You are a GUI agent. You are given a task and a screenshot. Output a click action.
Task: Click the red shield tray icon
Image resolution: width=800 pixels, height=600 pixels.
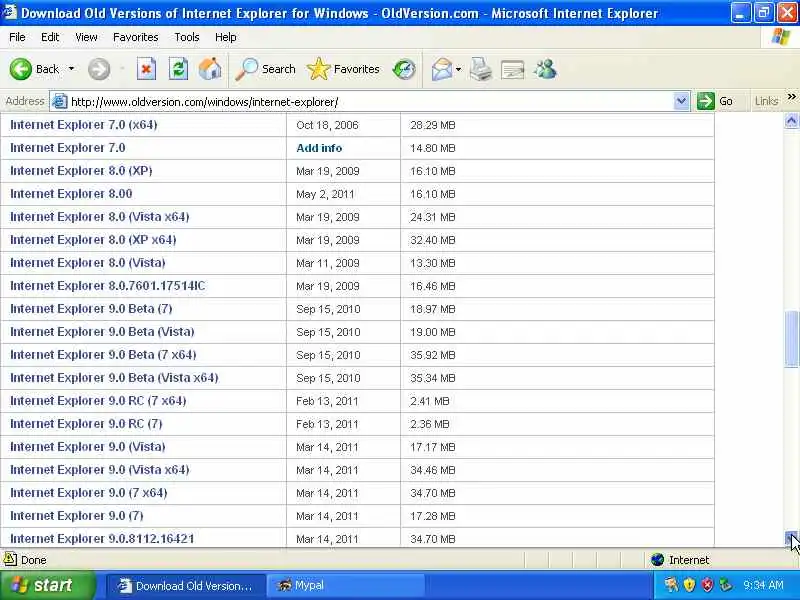point(707,585)
